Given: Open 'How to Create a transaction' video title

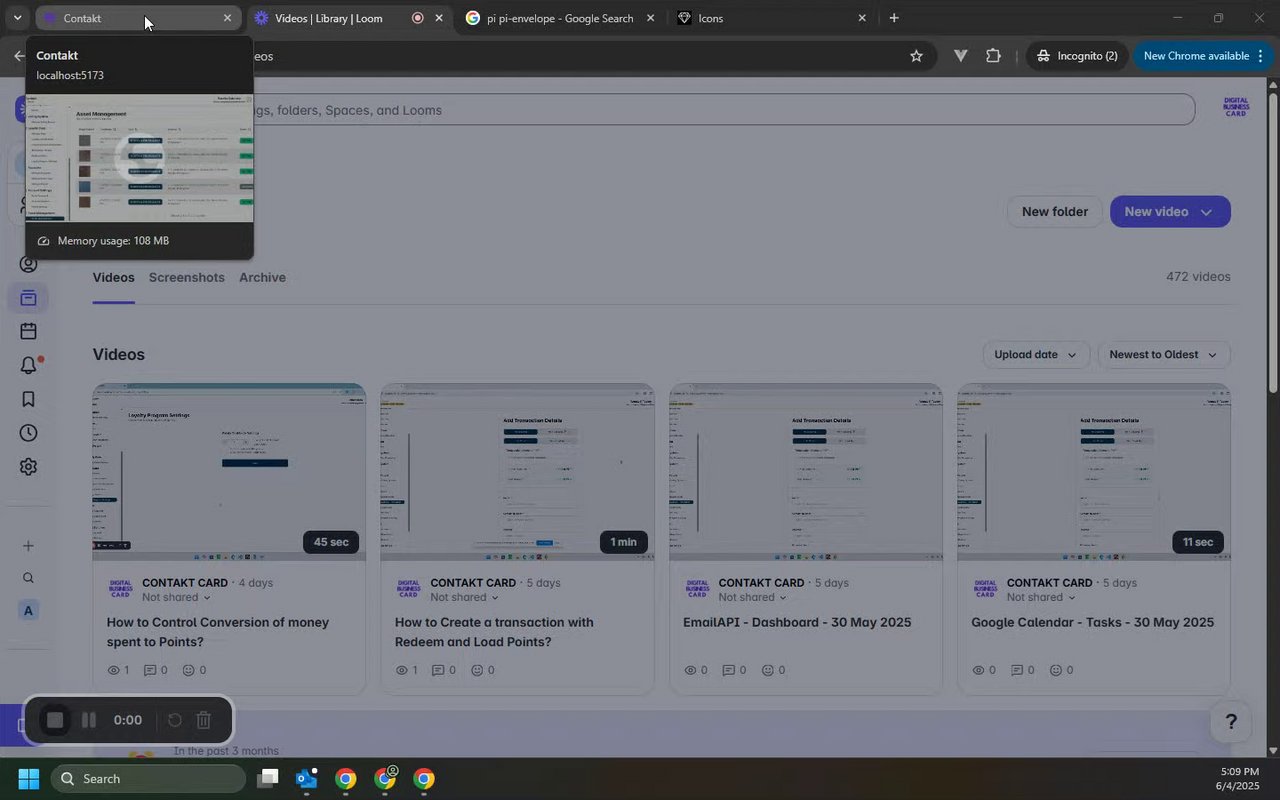Looking at the screenshot, I should click(494, 632).
